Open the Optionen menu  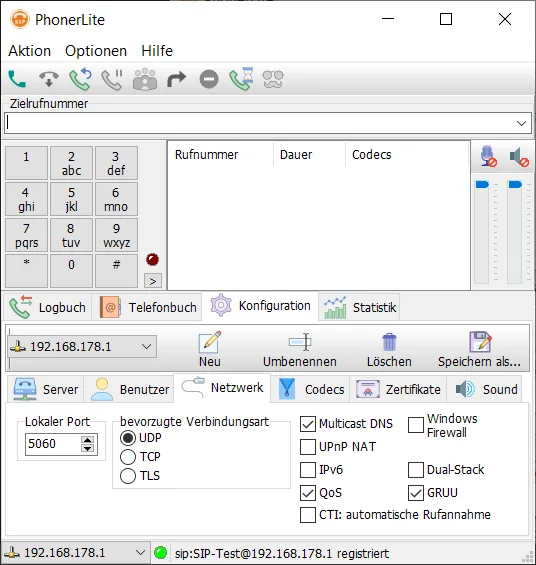[x=96, y=51]
